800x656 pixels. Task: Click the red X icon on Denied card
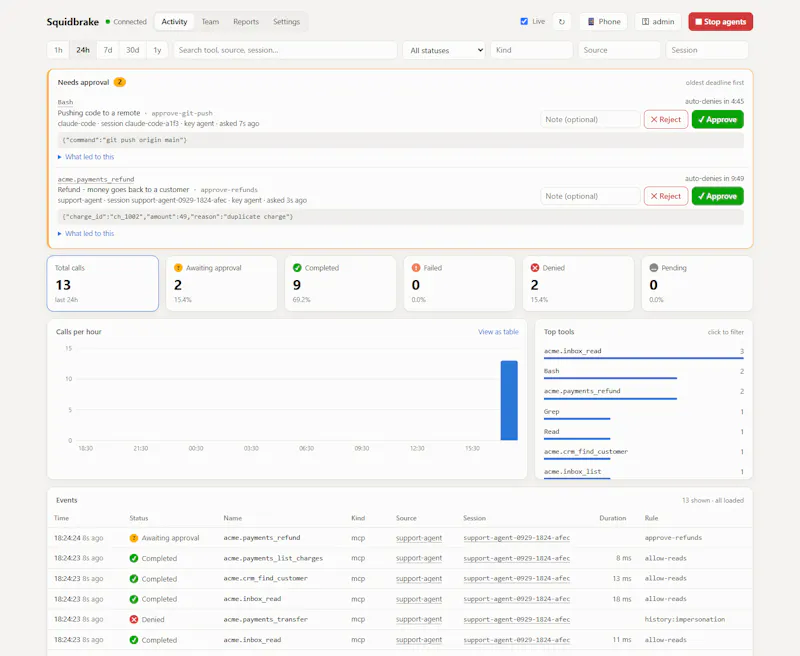535,268
